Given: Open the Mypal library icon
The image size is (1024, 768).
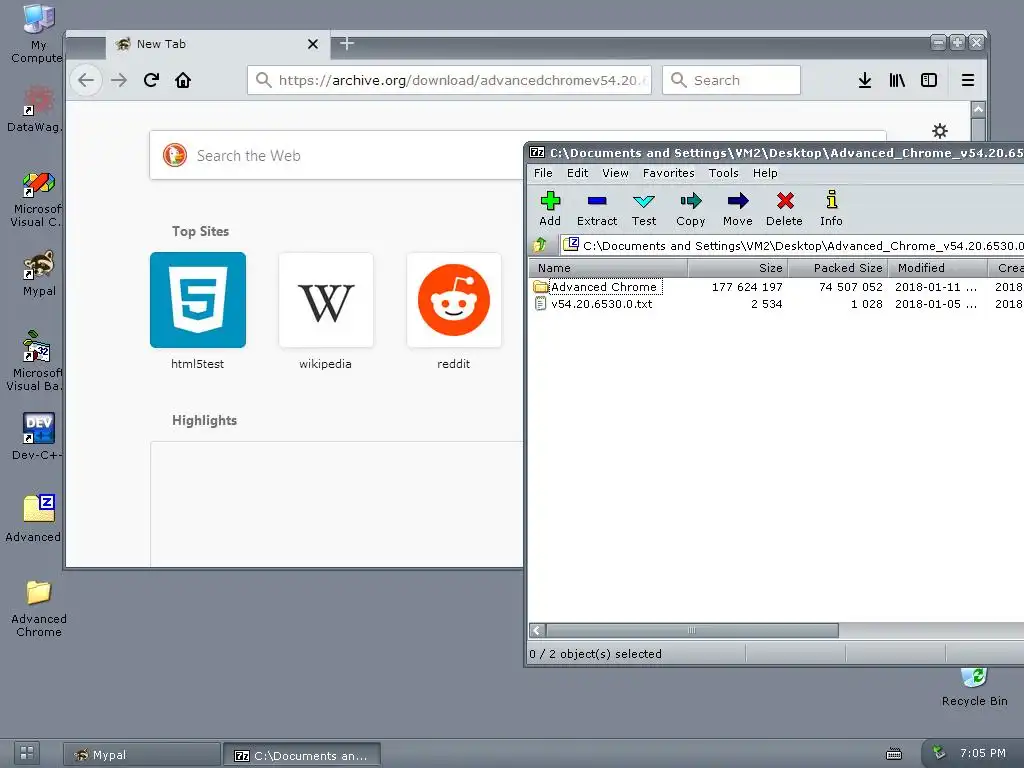Looking at the screenshot, I should 897,80.
